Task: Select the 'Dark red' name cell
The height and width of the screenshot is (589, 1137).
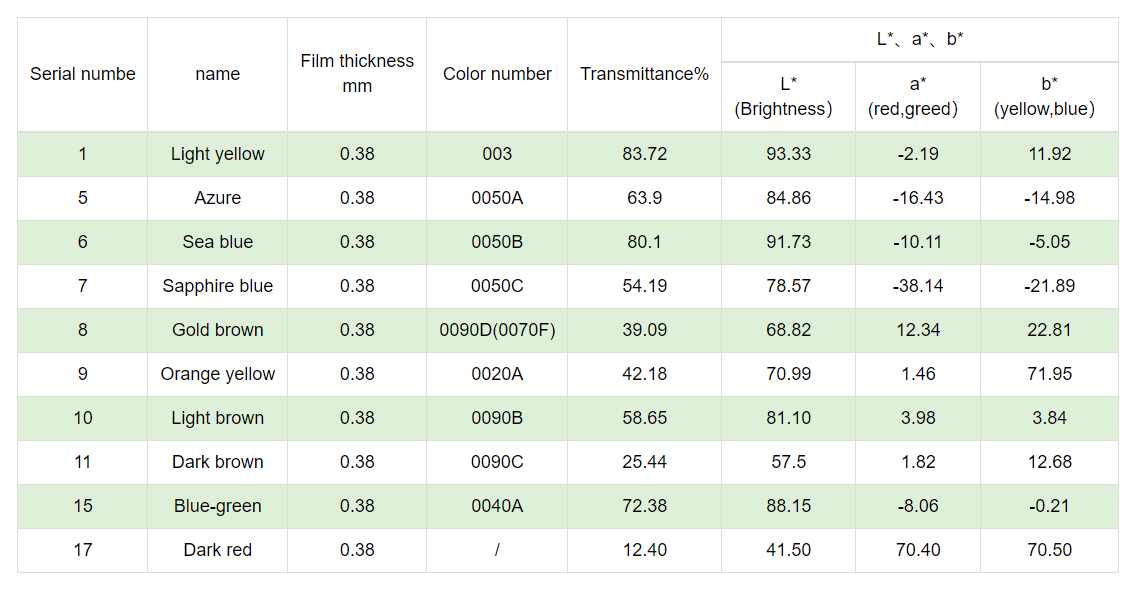Action: (217, 550)
